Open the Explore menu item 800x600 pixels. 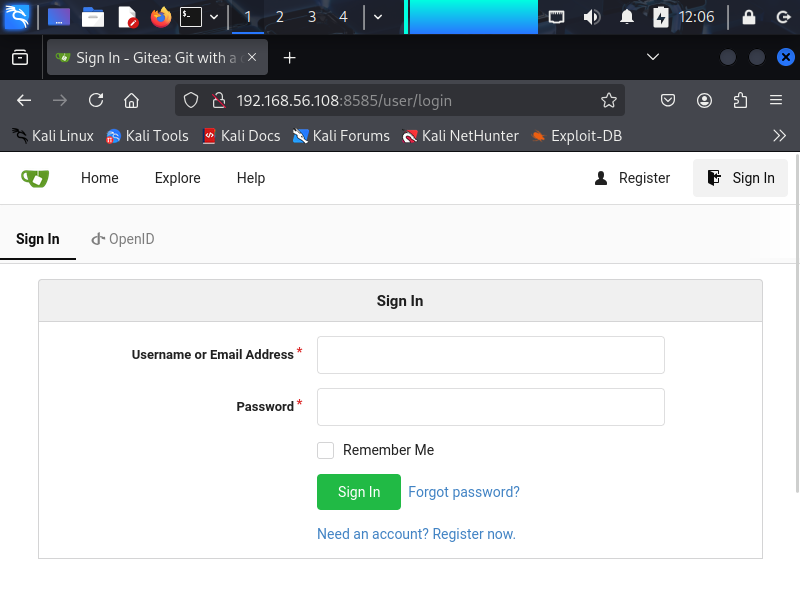tap(177, 178)
